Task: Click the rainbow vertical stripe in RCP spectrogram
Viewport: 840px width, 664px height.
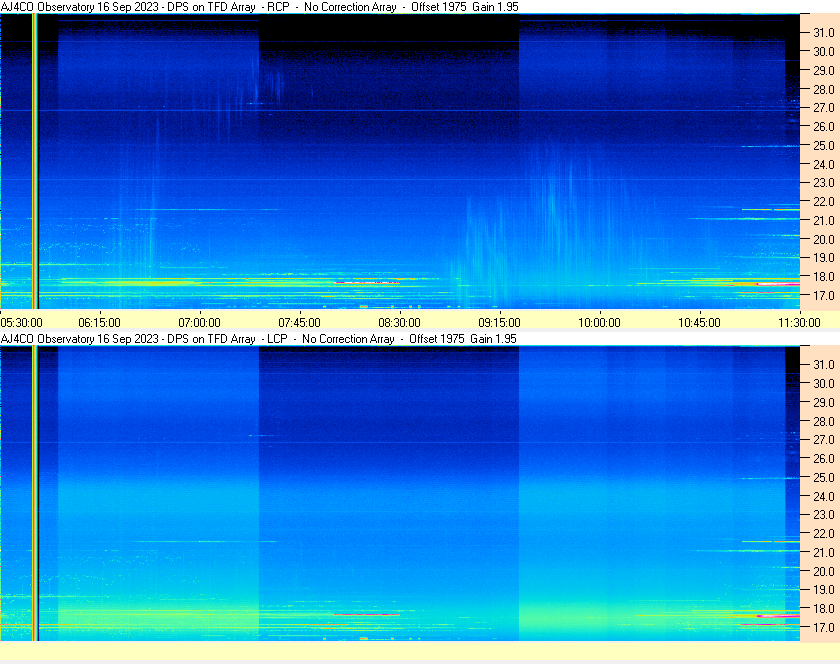Action: (x=35, y=161)
